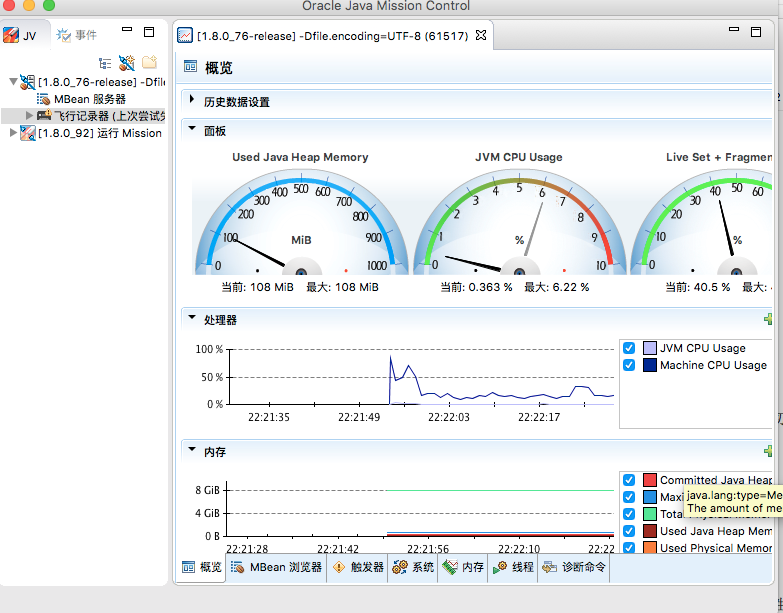The width and height of the screenshot is (783, 613).
Task: Click the green add icon in 内存 section
Action: [768, 451]
